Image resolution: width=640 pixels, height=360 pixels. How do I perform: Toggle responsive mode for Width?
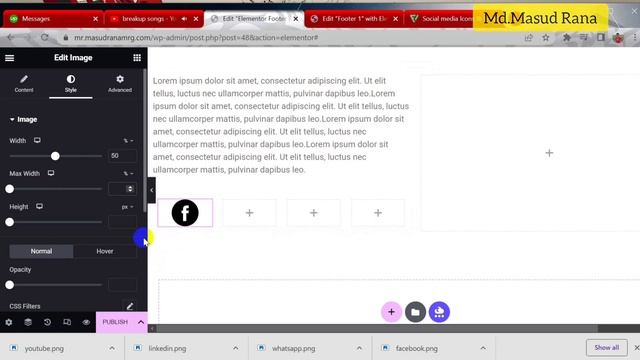[x=37, y=140]
